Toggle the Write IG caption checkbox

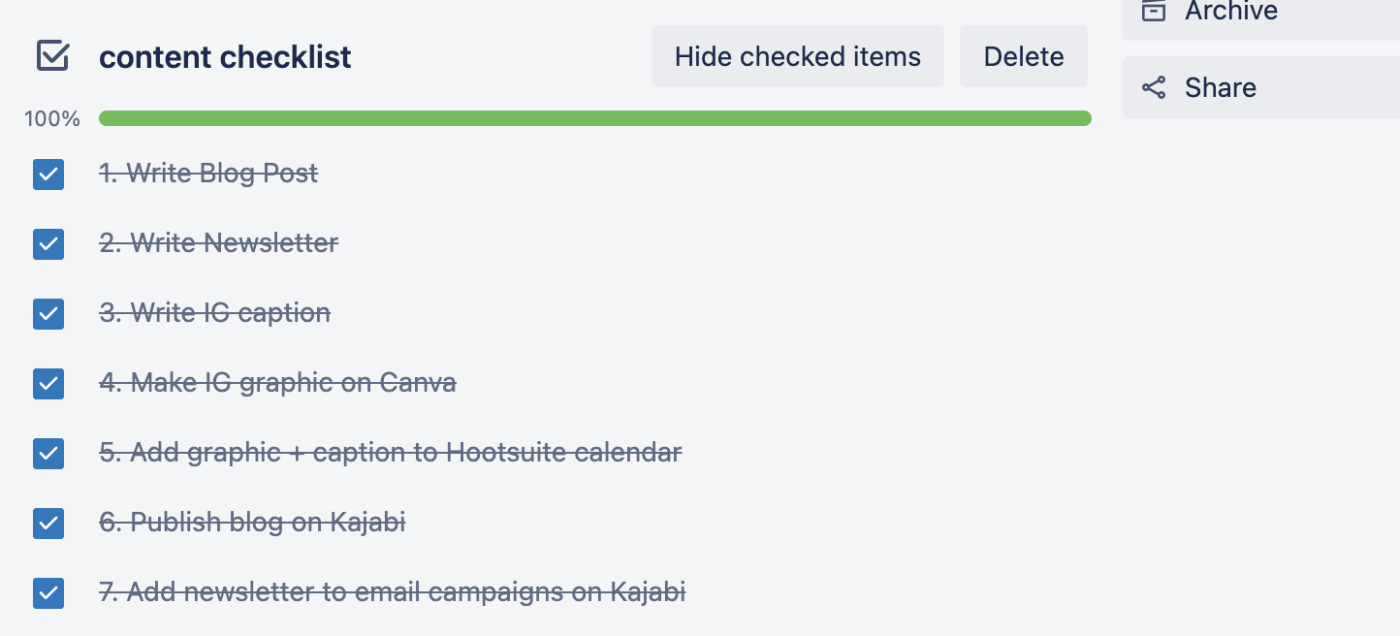[x=48, y=314]
